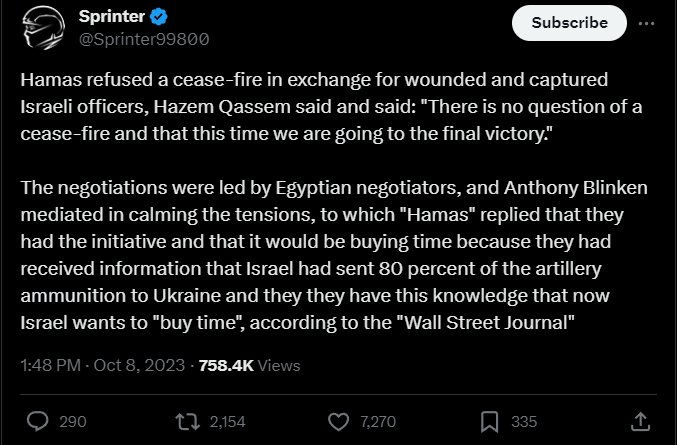Open Sprinter's helmet profile picture
677x445 pixels.
coord(43,28)
